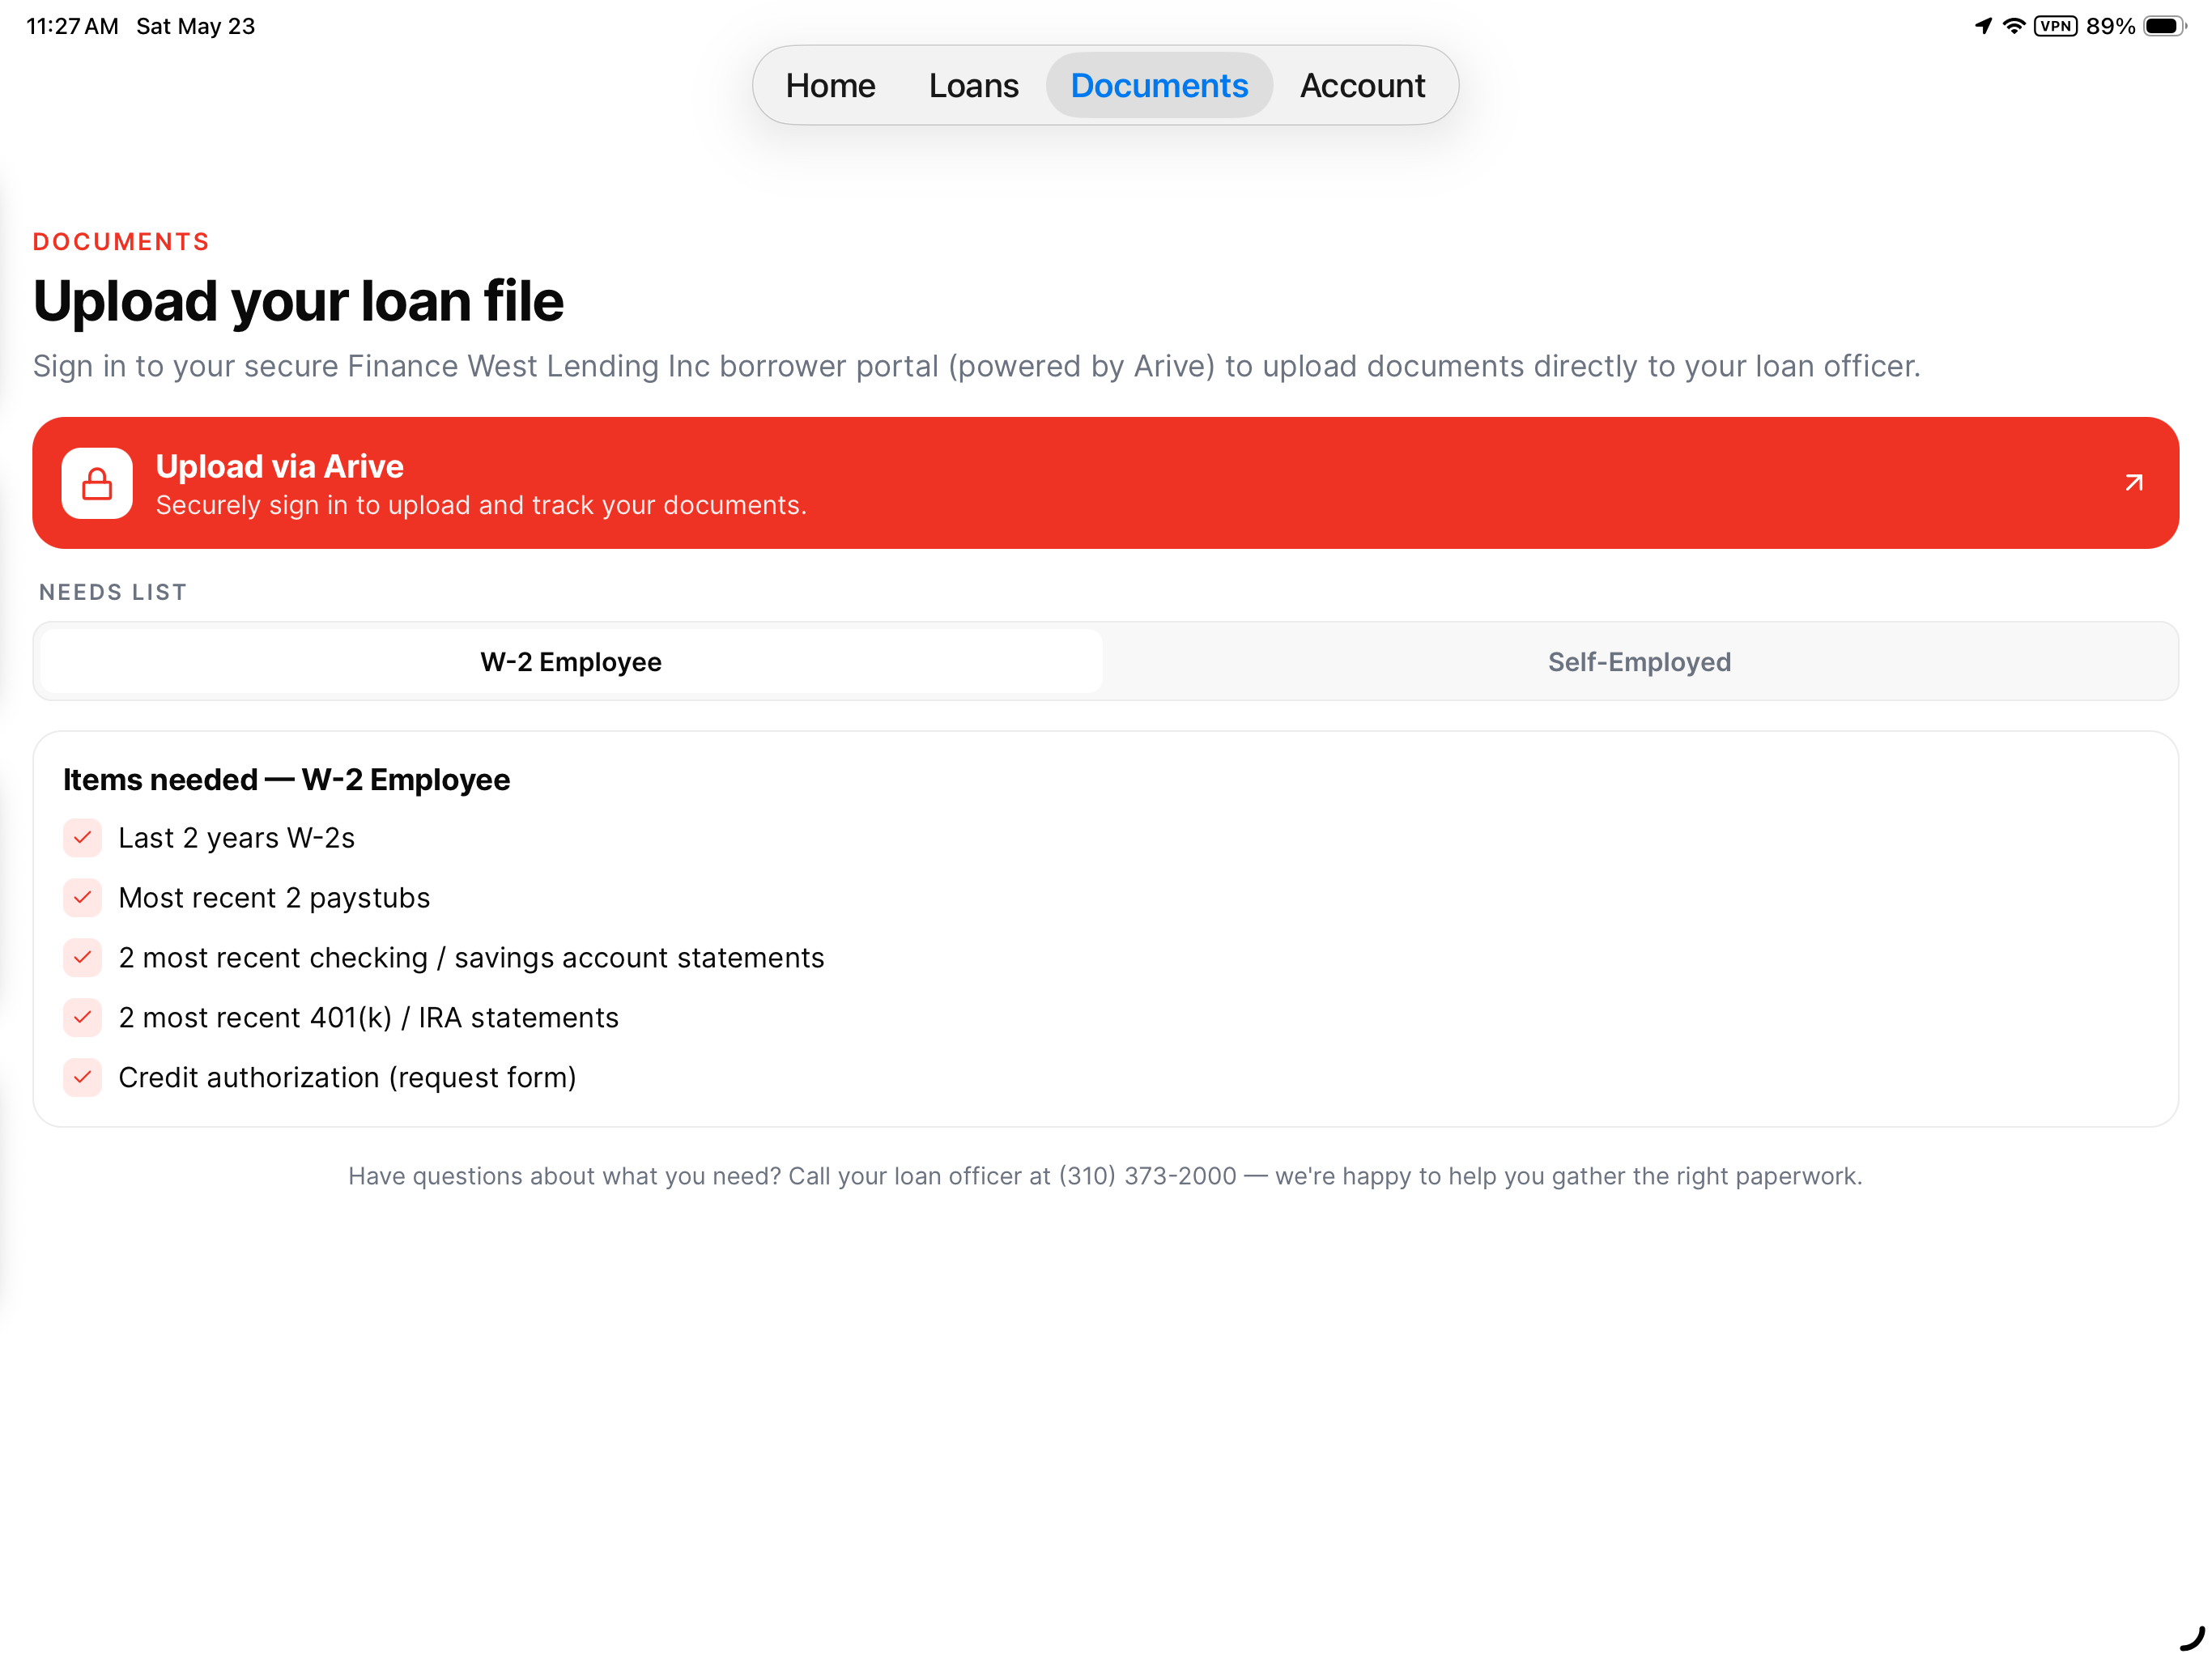2212x1658 pixels.
Task: Toggle the Most recent 2 paystubs checkbox
Action: tap(83, 898)
